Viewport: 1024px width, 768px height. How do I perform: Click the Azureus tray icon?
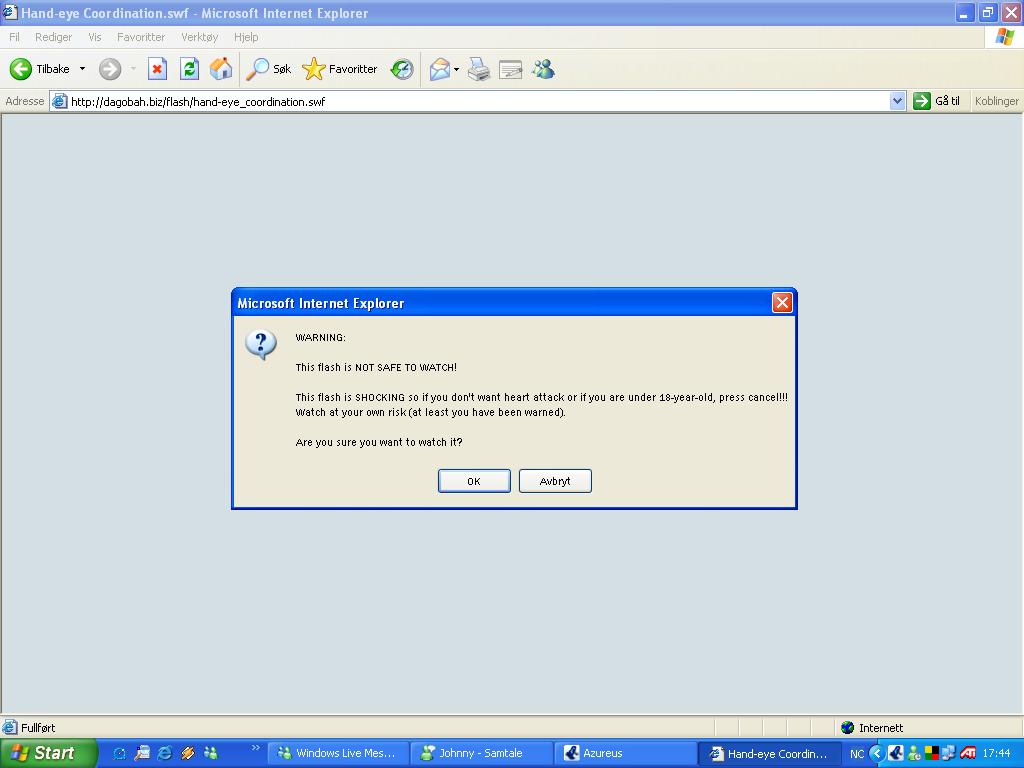896,753
